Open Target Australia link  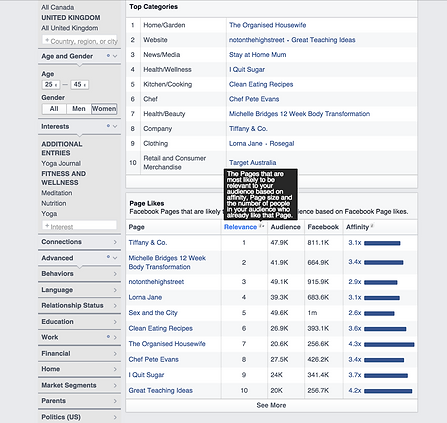252,163
